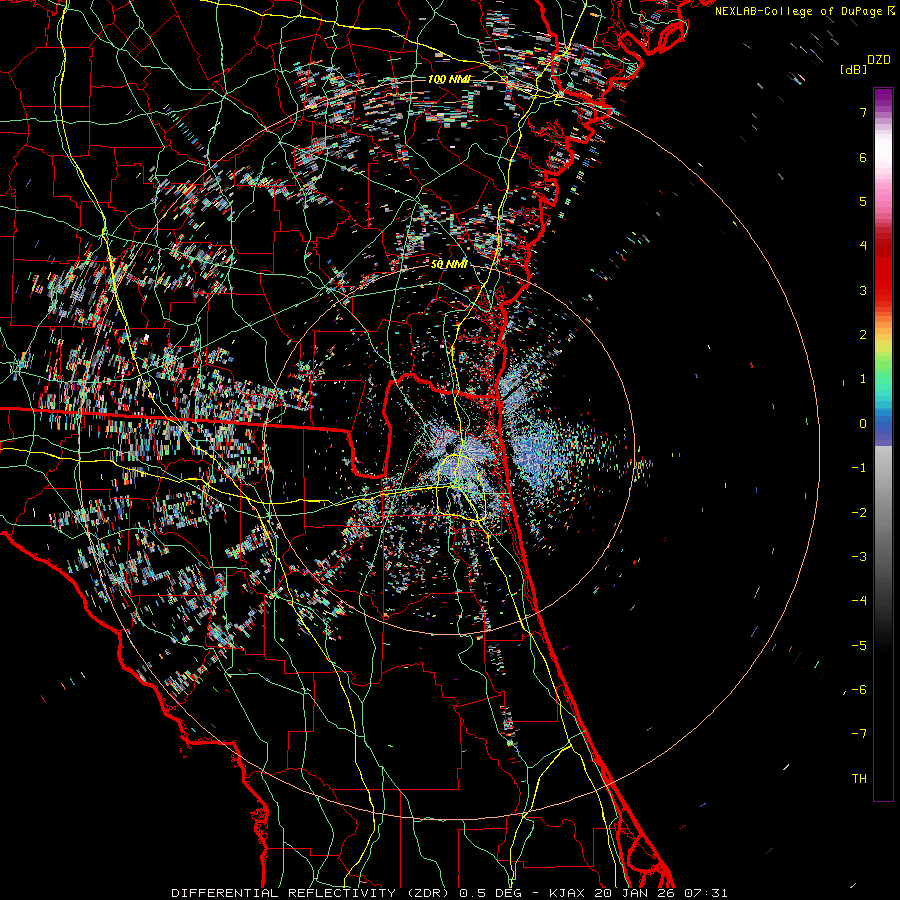Click the -7 value on the color scale

pos(859,734)
